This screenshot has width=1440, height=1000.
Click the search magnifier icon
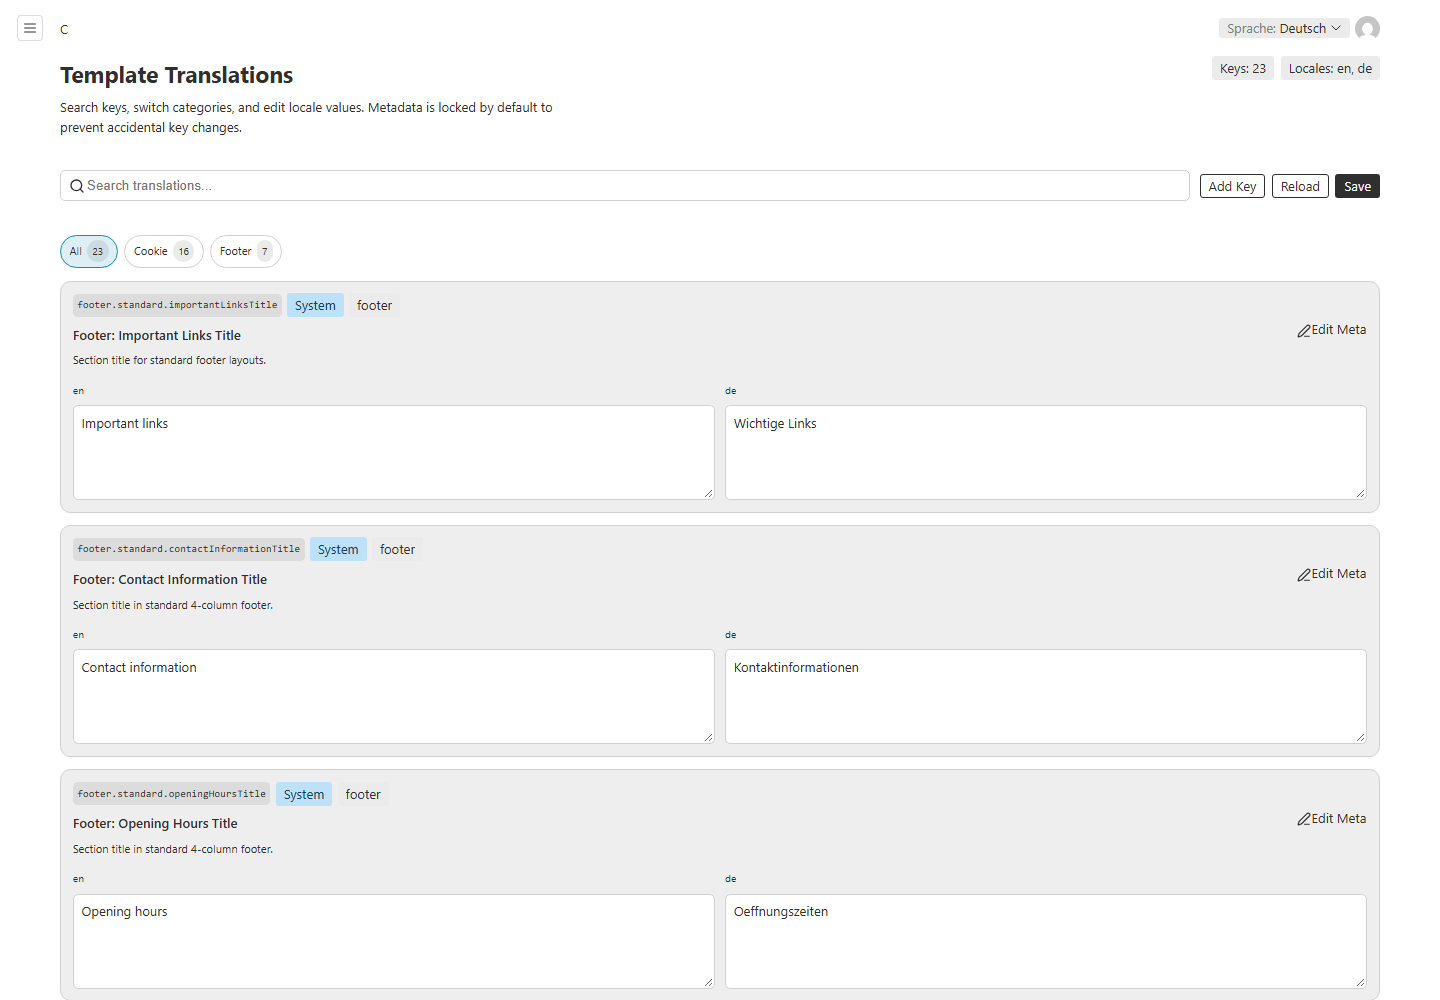(76, 186)
